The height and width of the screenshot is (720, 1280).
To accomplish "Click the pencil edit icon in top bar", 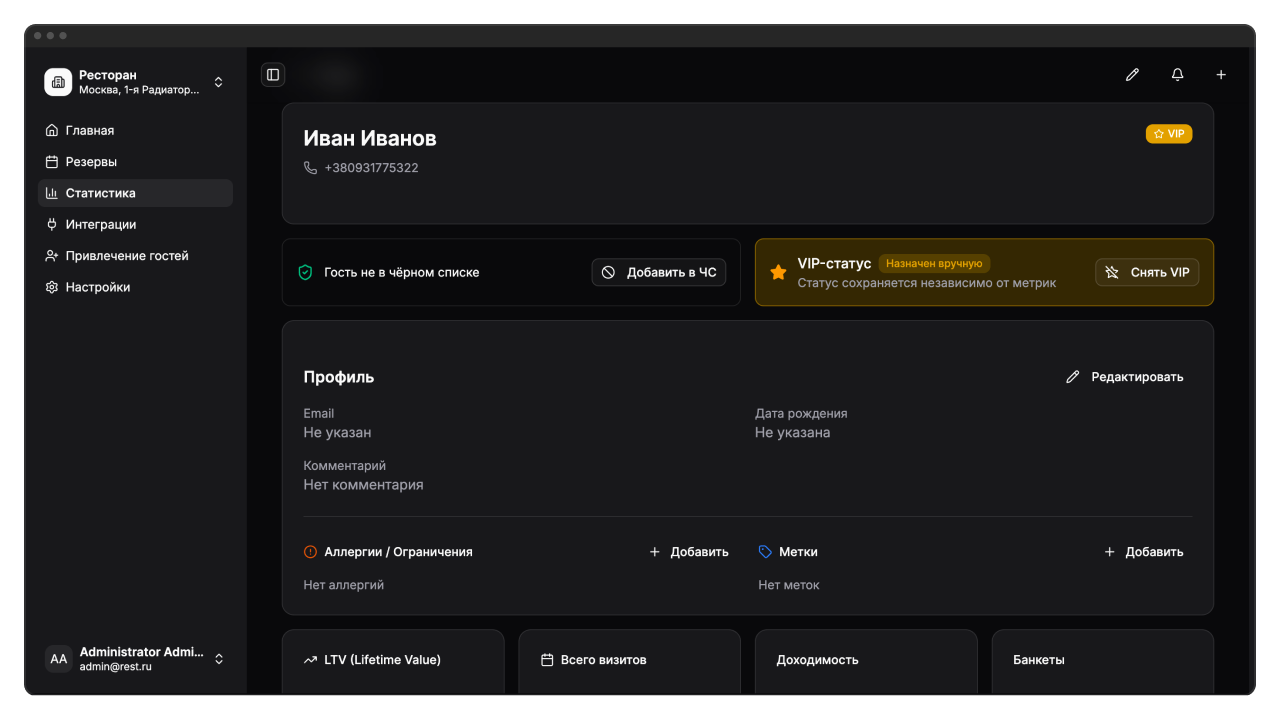I will point(1132,75).
